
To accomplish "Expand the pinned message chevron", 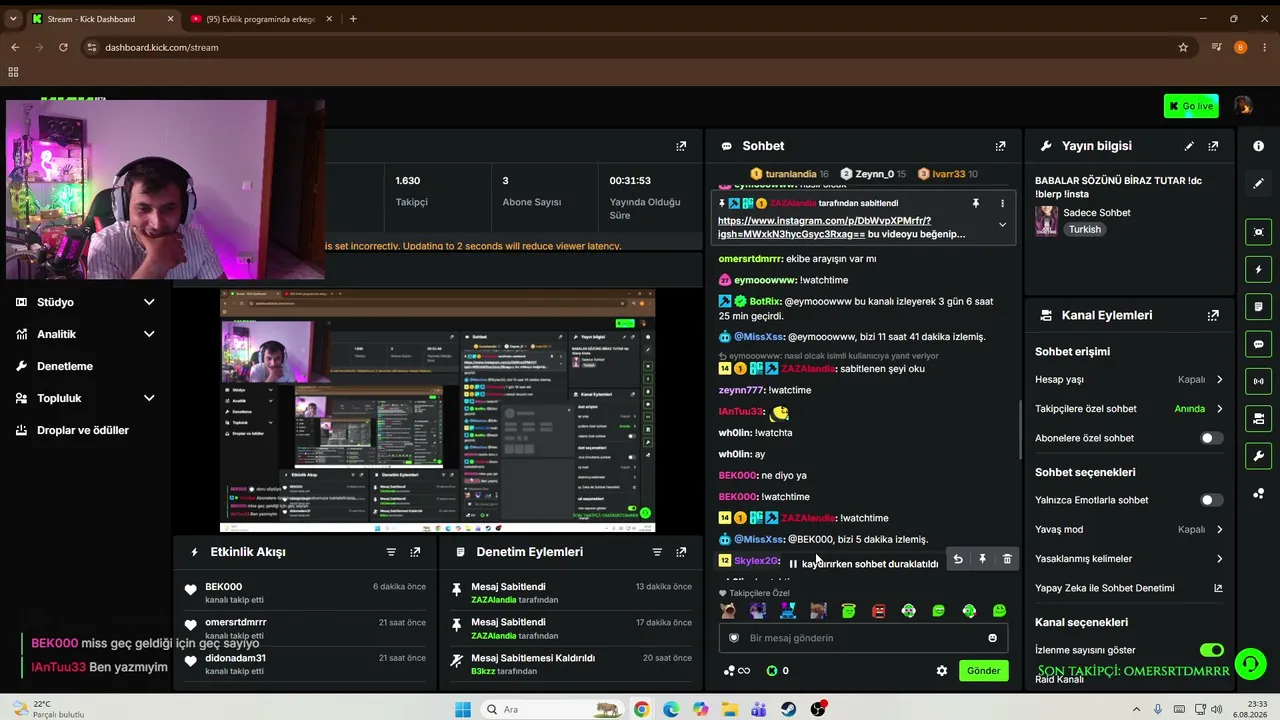I will coord(1002,225).
